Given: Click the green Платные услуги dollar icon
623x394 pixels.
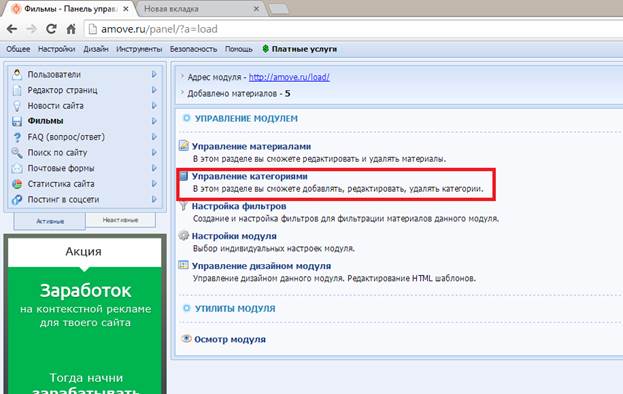Looking at the screenshot, I should [x=265, y=49].
